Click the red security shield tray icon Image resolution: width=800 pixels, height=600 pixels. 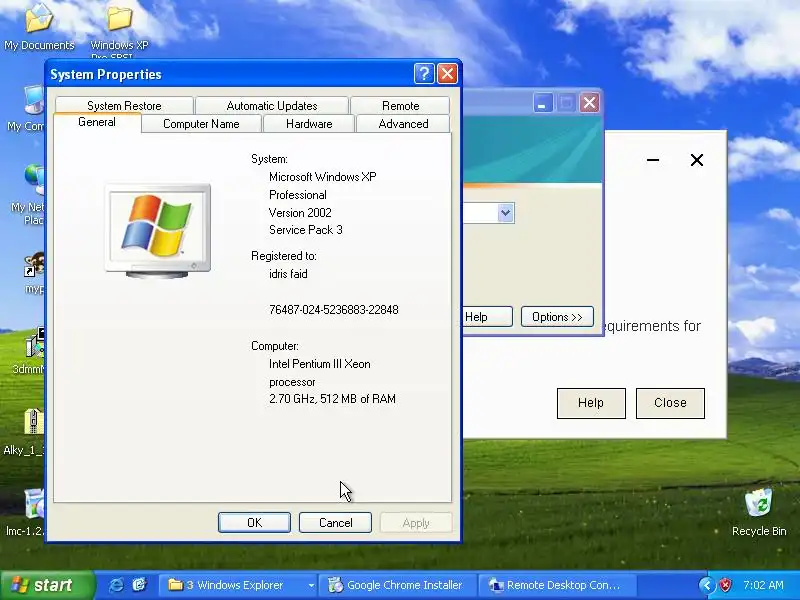(725, 585)
